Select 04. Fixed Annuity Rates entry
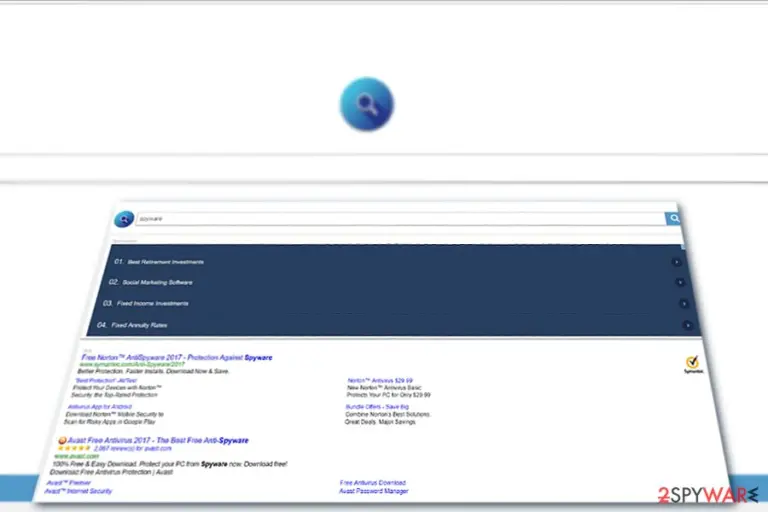Screen dimensions: 768x512 click(x=132, y=325)
